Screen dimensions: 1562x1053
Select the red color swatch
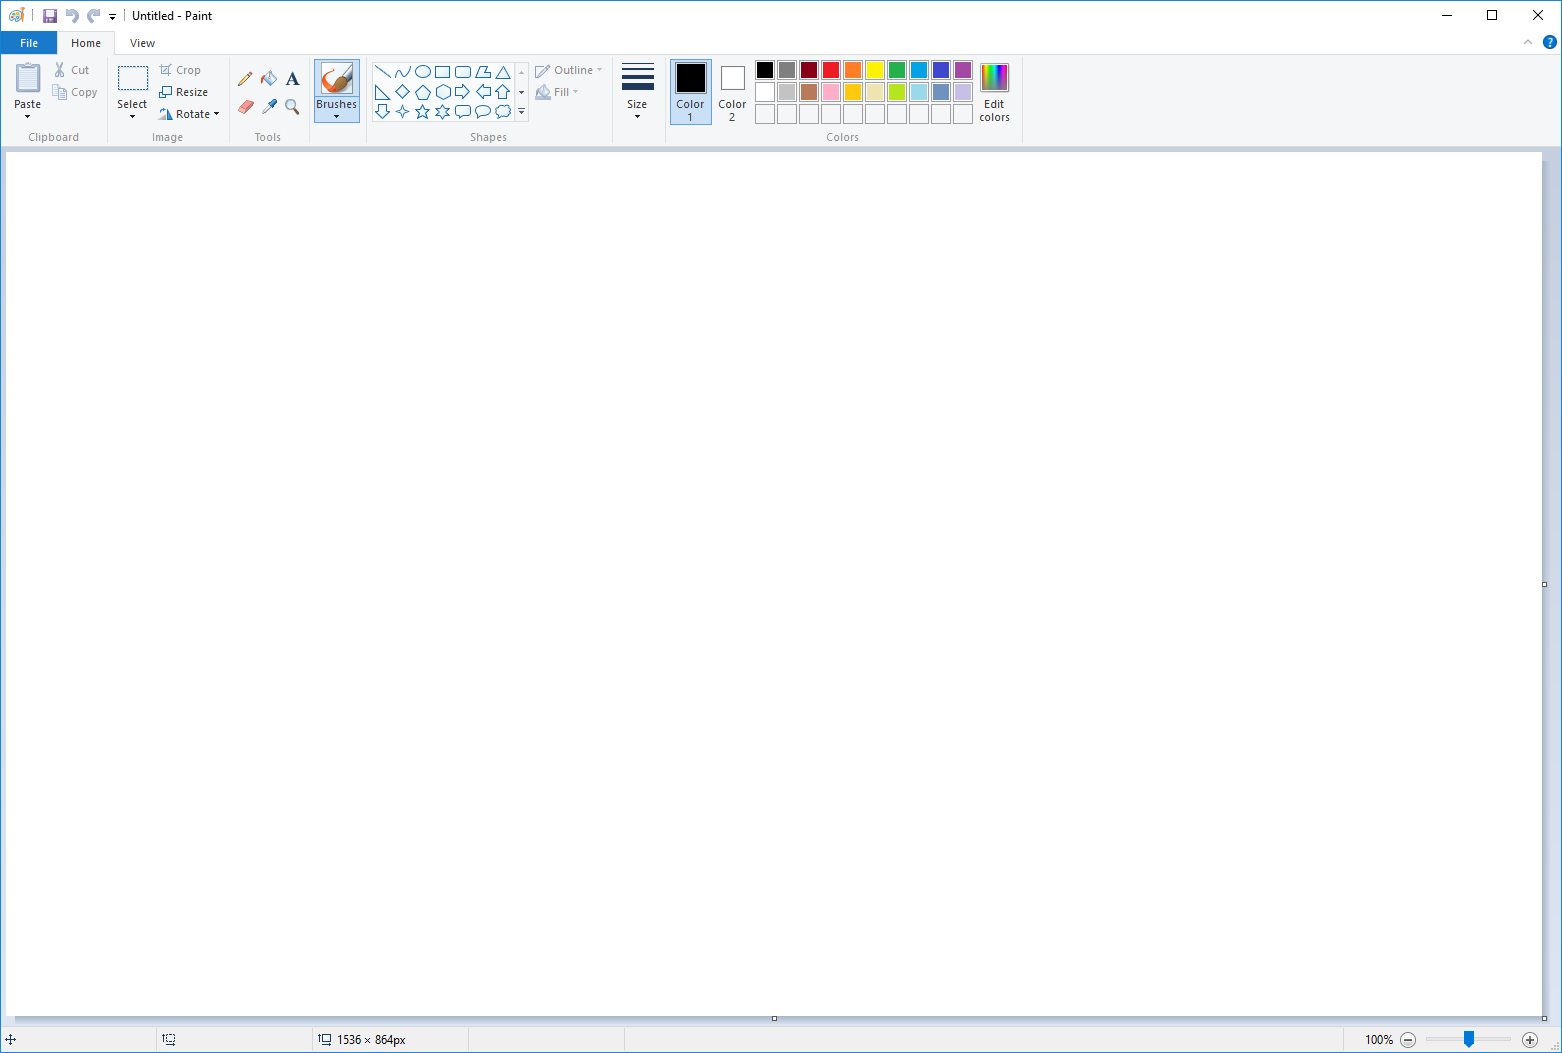coord(830,70)
